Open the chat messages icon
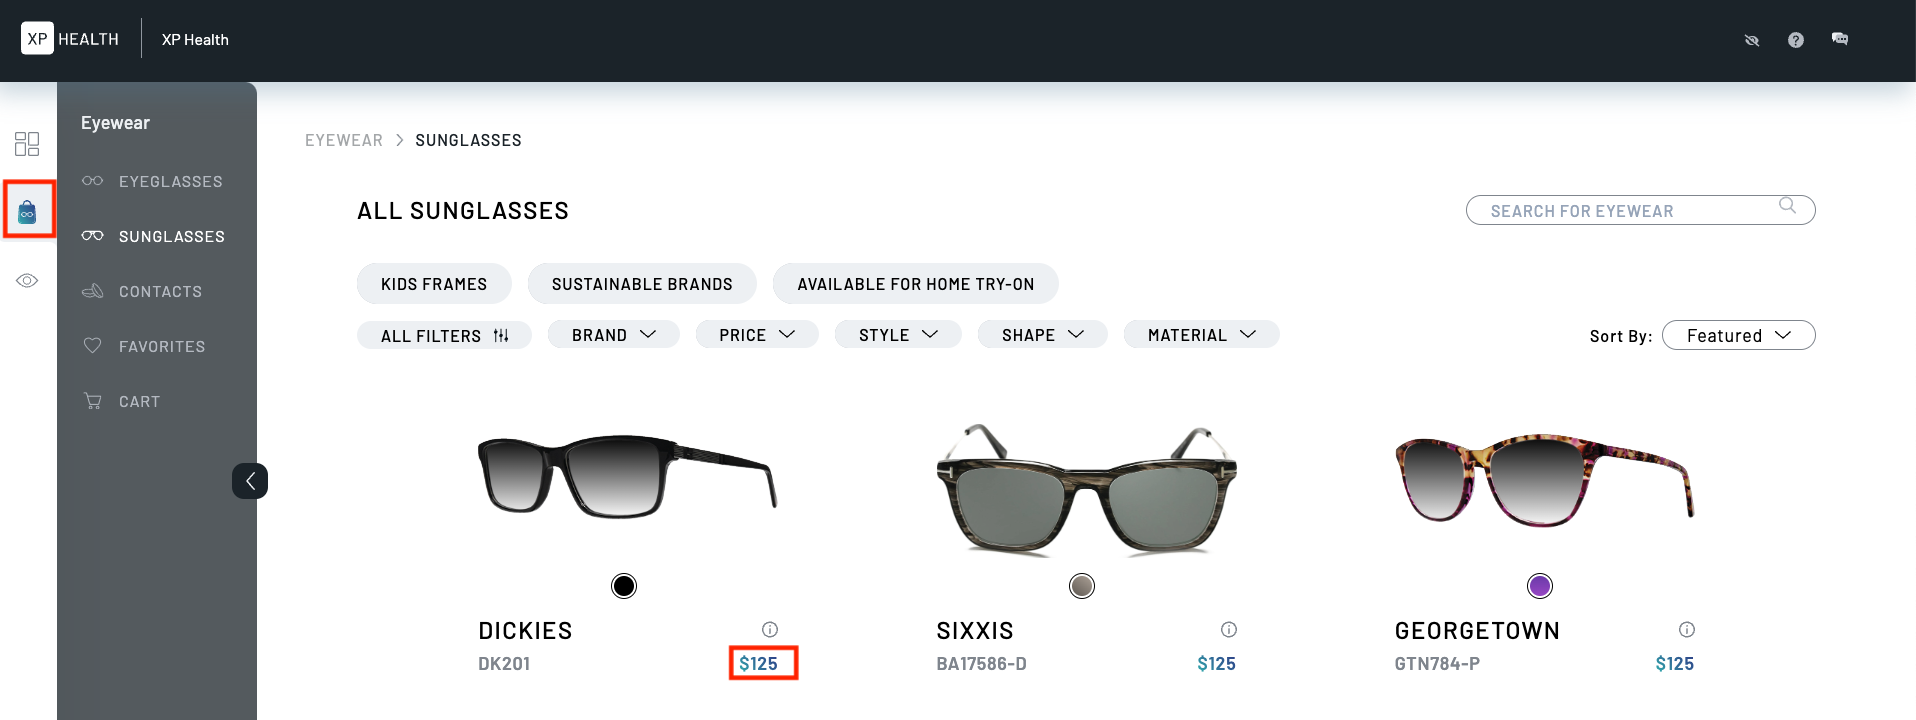 point(1839,39)
